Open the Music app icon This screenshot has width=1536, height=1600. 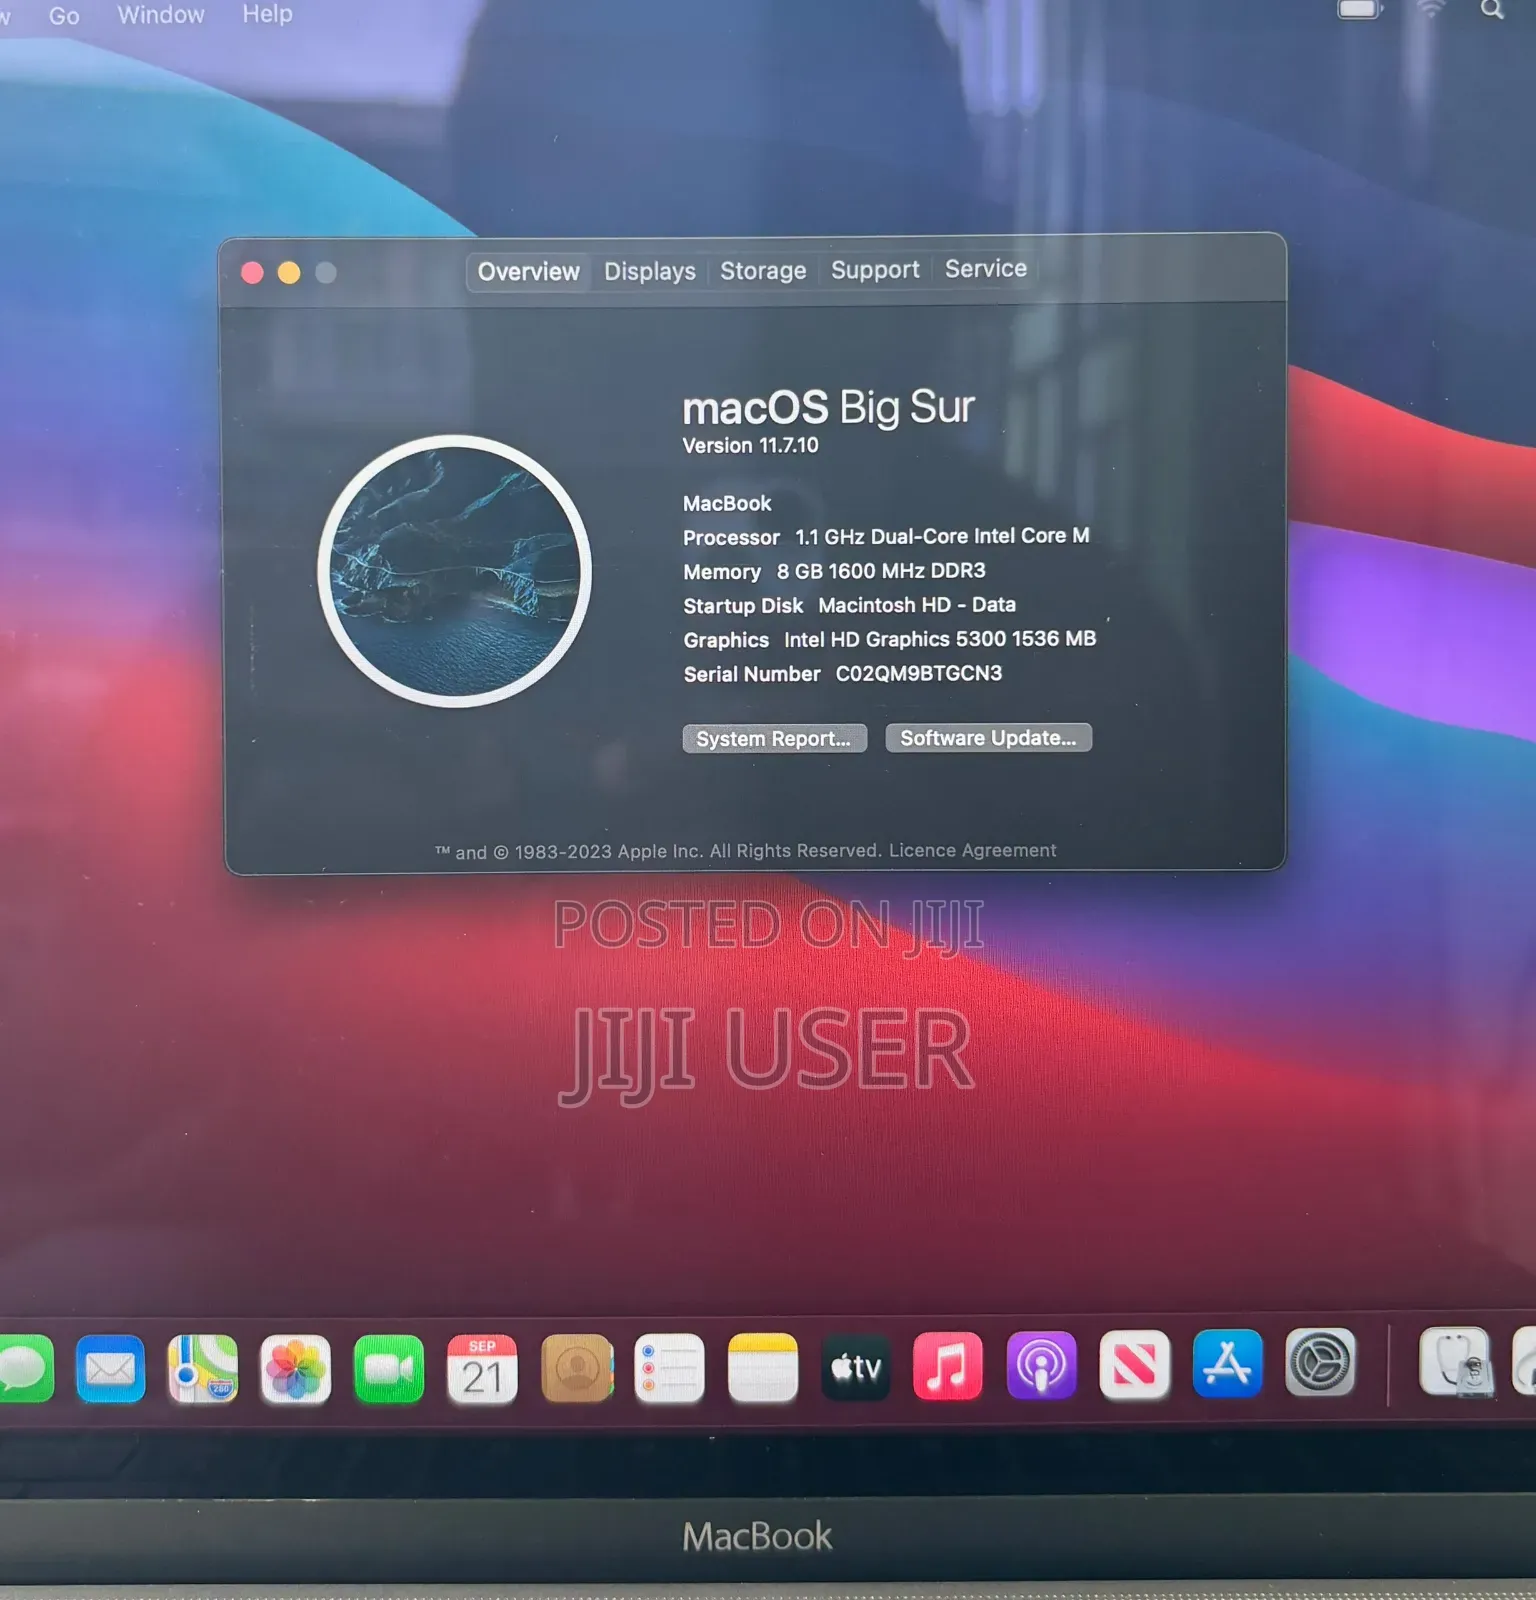(x=948, y=1366)
